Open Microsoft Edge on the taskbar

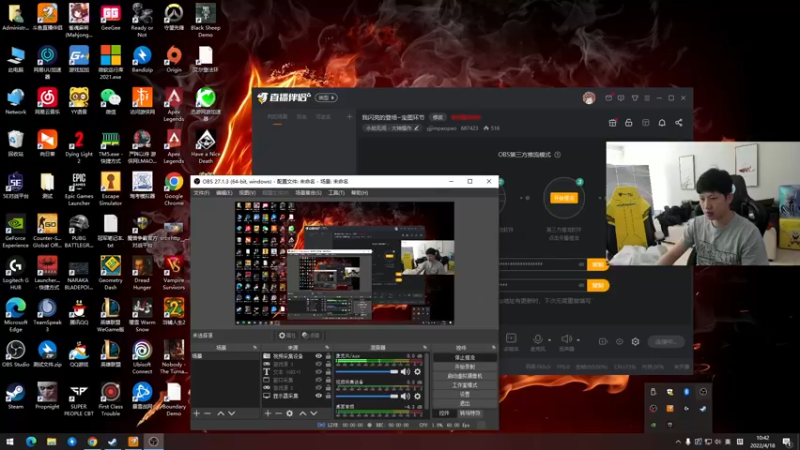pos(31,441)
